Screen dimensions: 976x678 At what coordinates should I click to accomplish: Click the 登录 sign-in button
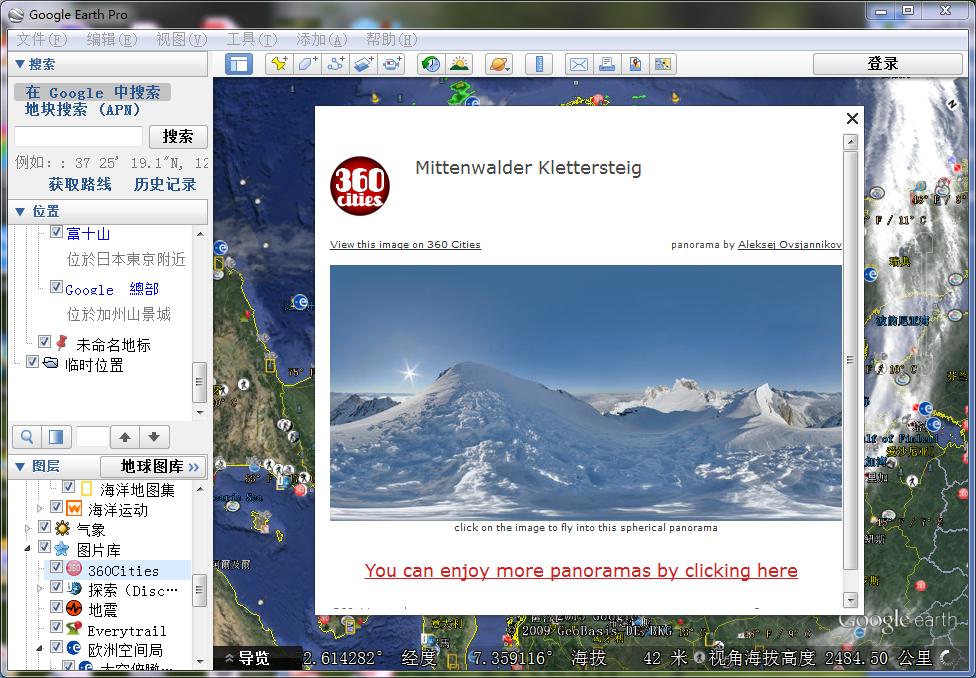tap(888, 64)
